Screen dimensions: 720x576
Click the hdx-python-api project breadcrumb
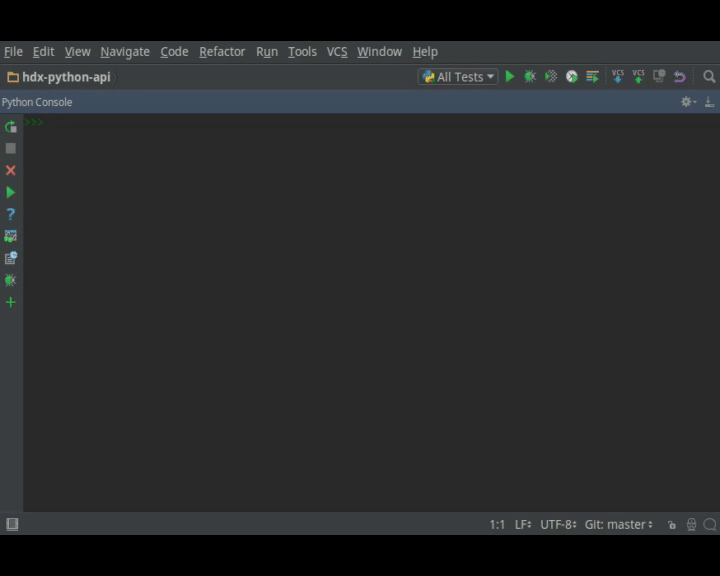pos(66,77)
